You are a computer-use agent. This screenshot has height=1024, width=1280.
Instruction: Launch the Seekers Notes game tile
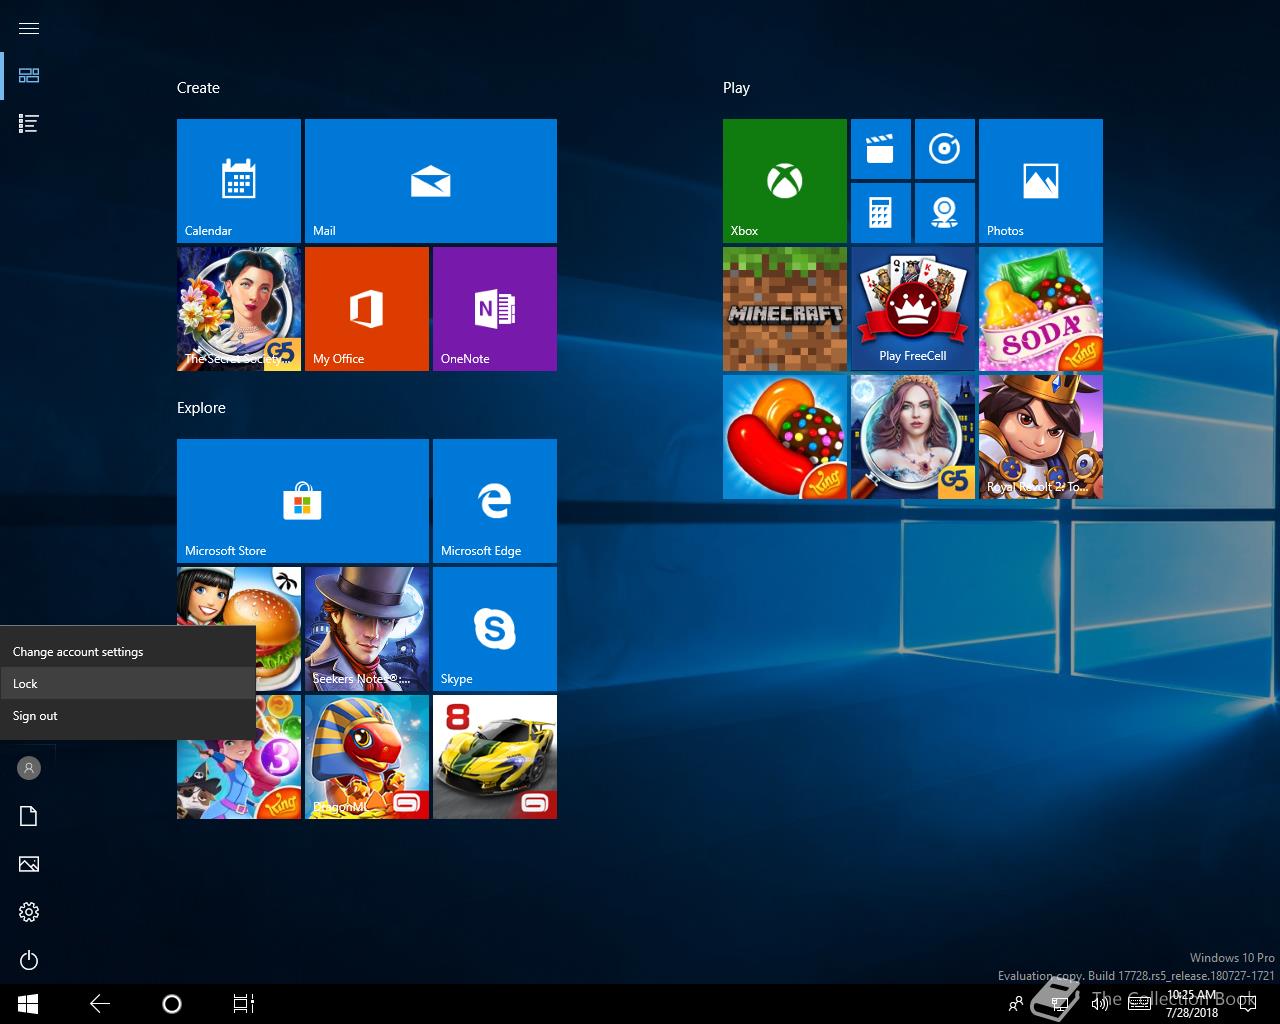point(367,629)
